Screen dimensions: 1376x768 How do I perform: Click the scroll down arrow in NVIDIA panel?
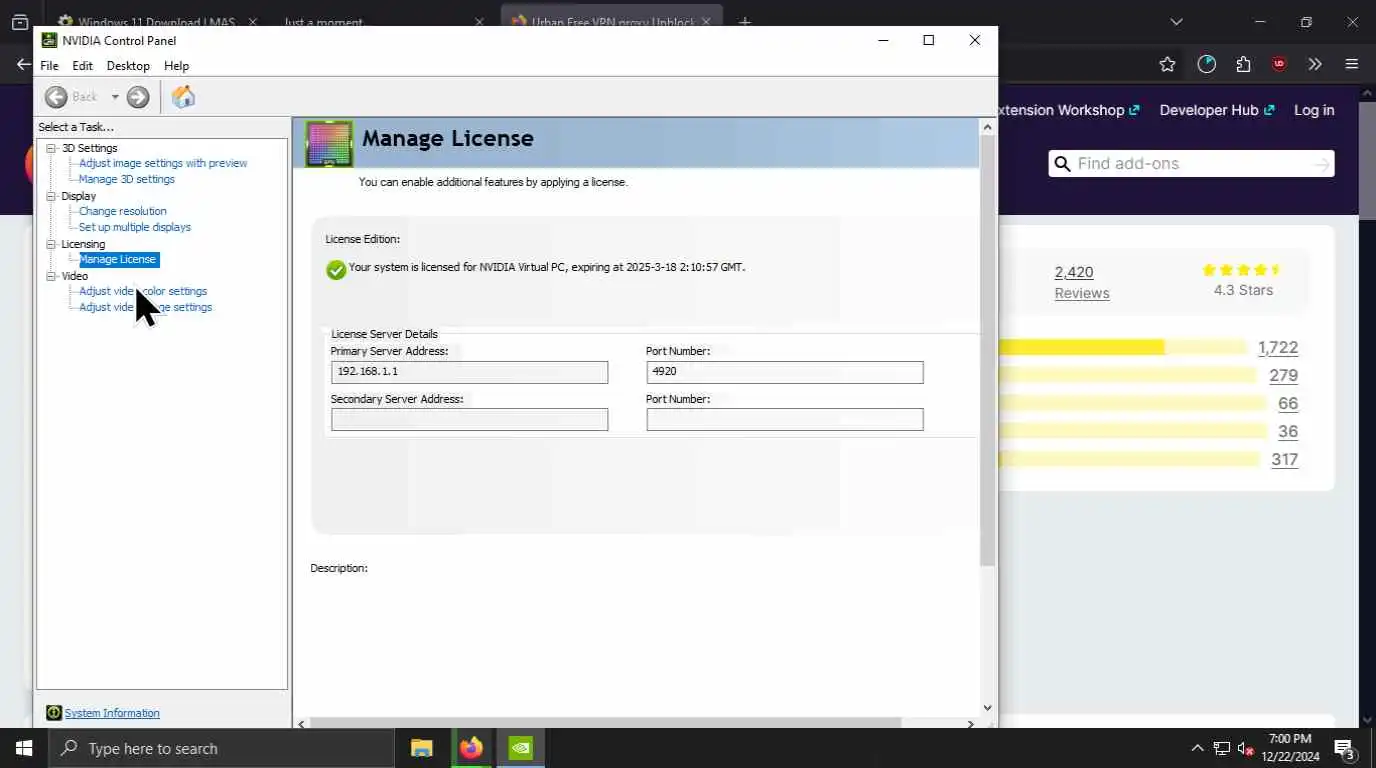(x=987, y=707)
